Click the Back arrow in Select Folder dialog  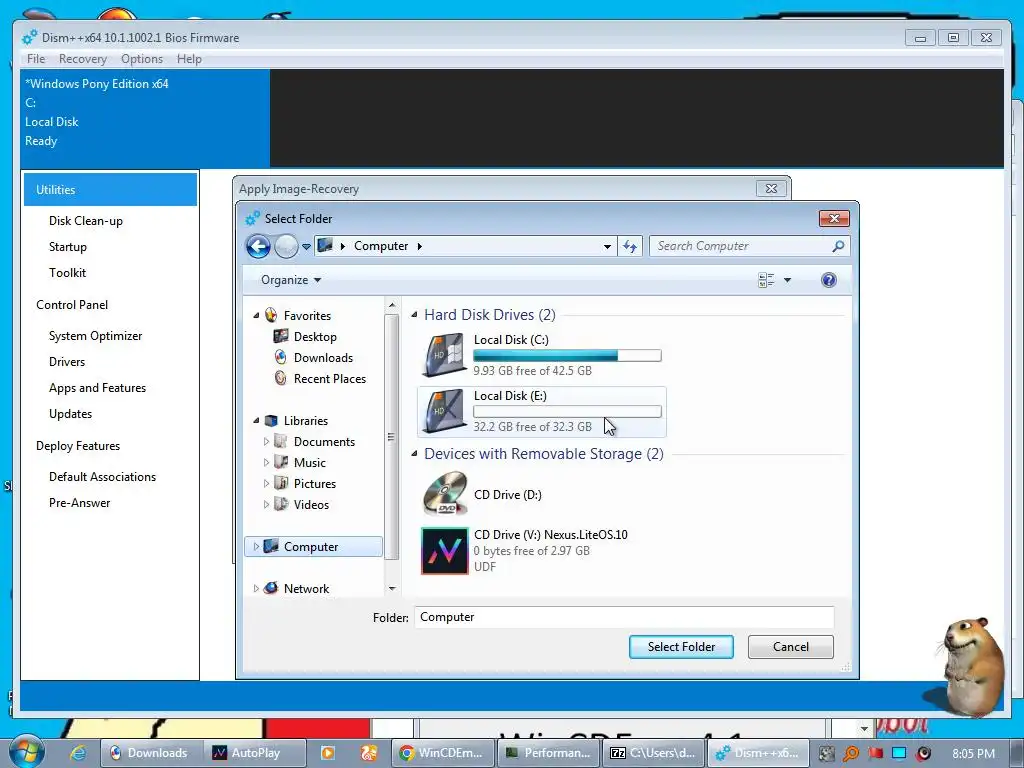click(258, 246)
